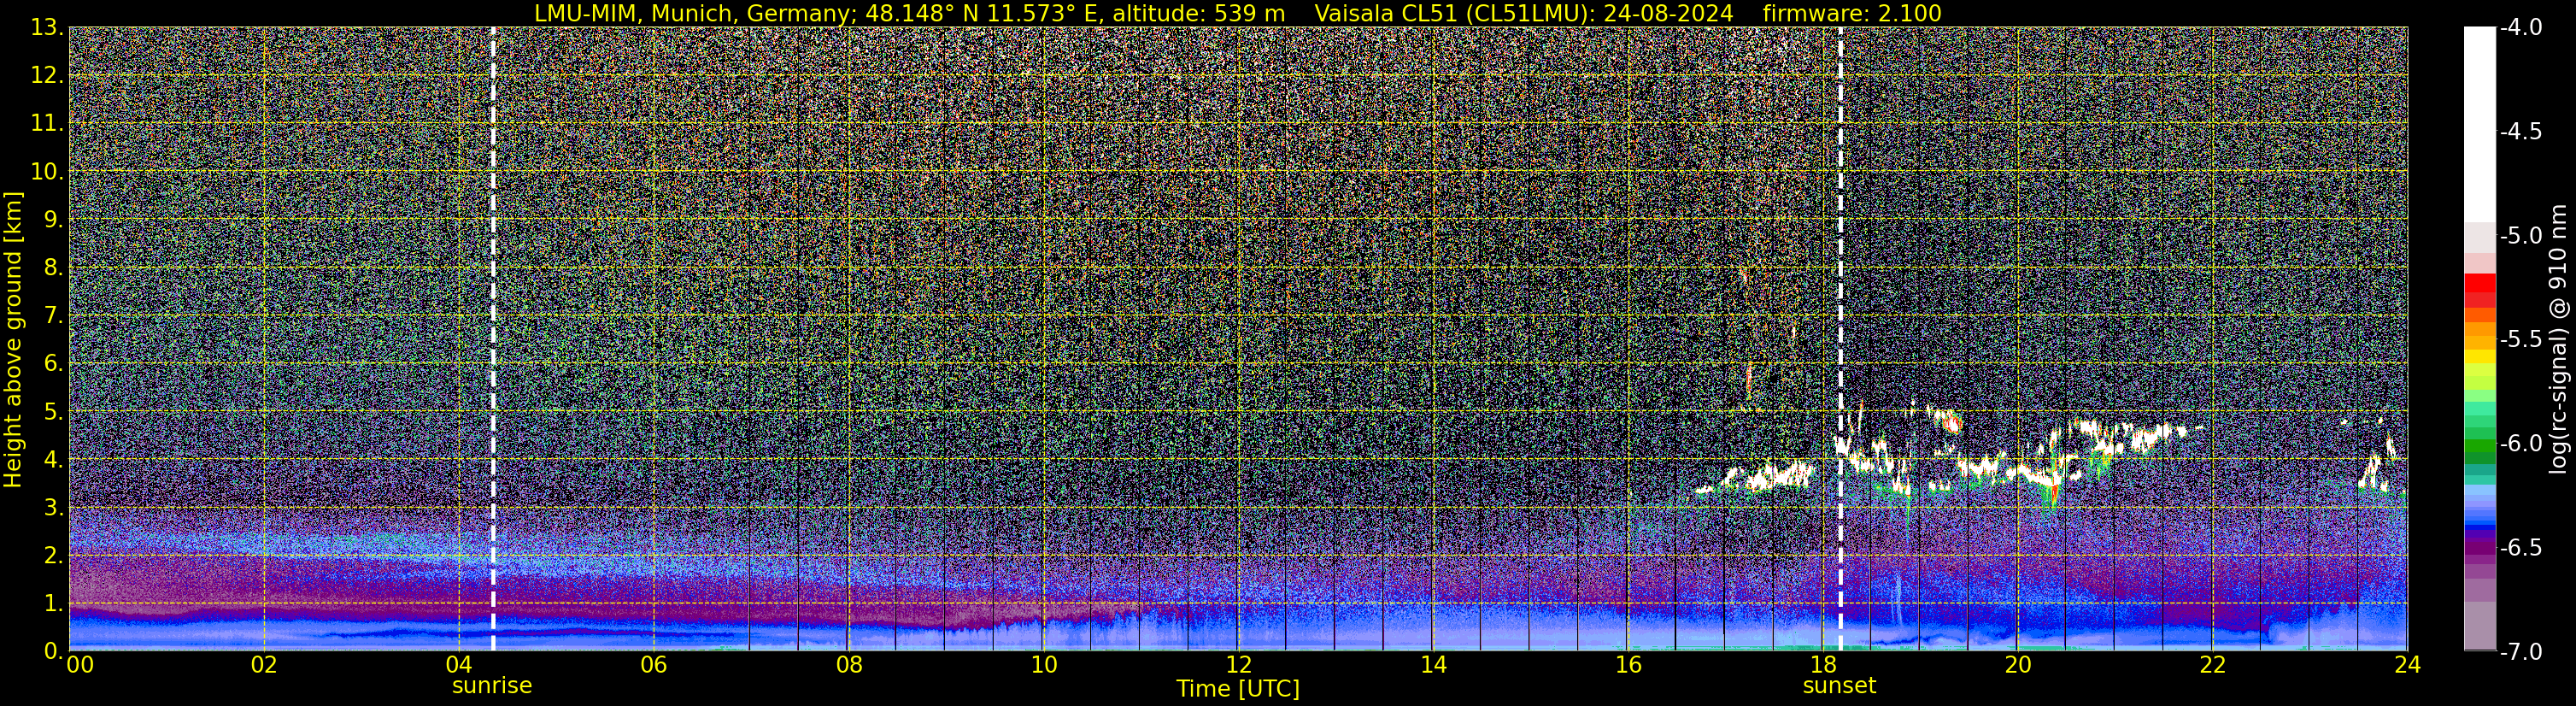2576x706 pixels.
Task: Select the height axis tick label '11.'
Action: coord(47,123)
